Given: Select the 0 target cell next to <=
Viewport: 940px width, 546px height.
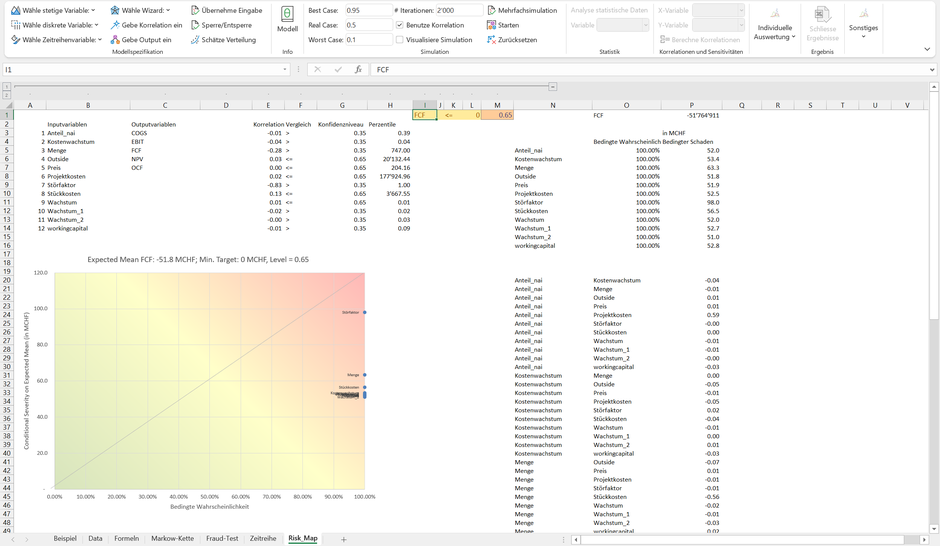Looking at the screenshot, I should tap(472, 115).
